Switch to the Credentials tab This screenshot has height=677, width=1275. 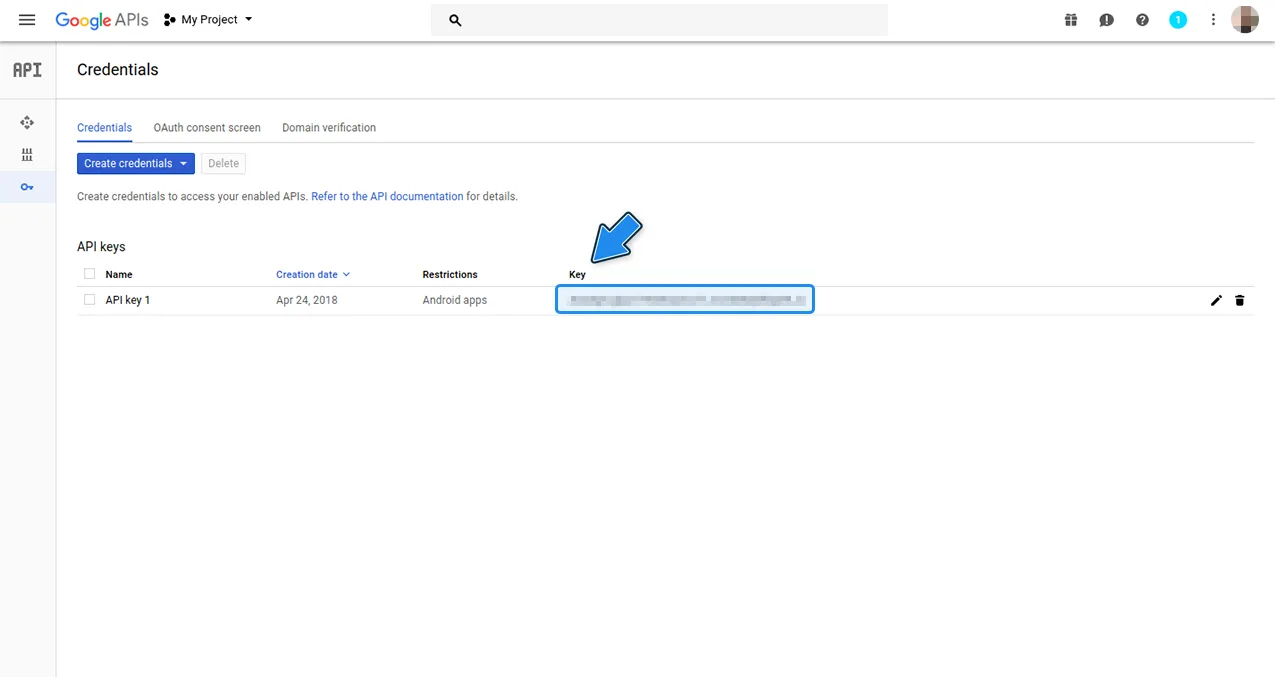[104, 128]
